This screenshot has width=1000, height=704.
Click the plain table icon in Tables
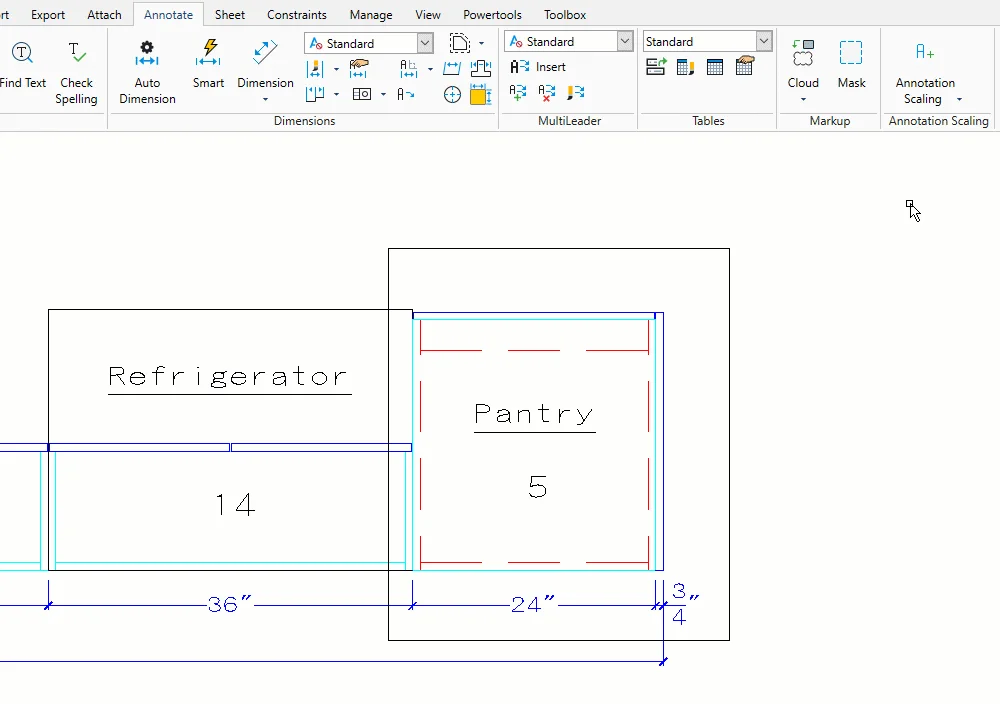[714, 67]
